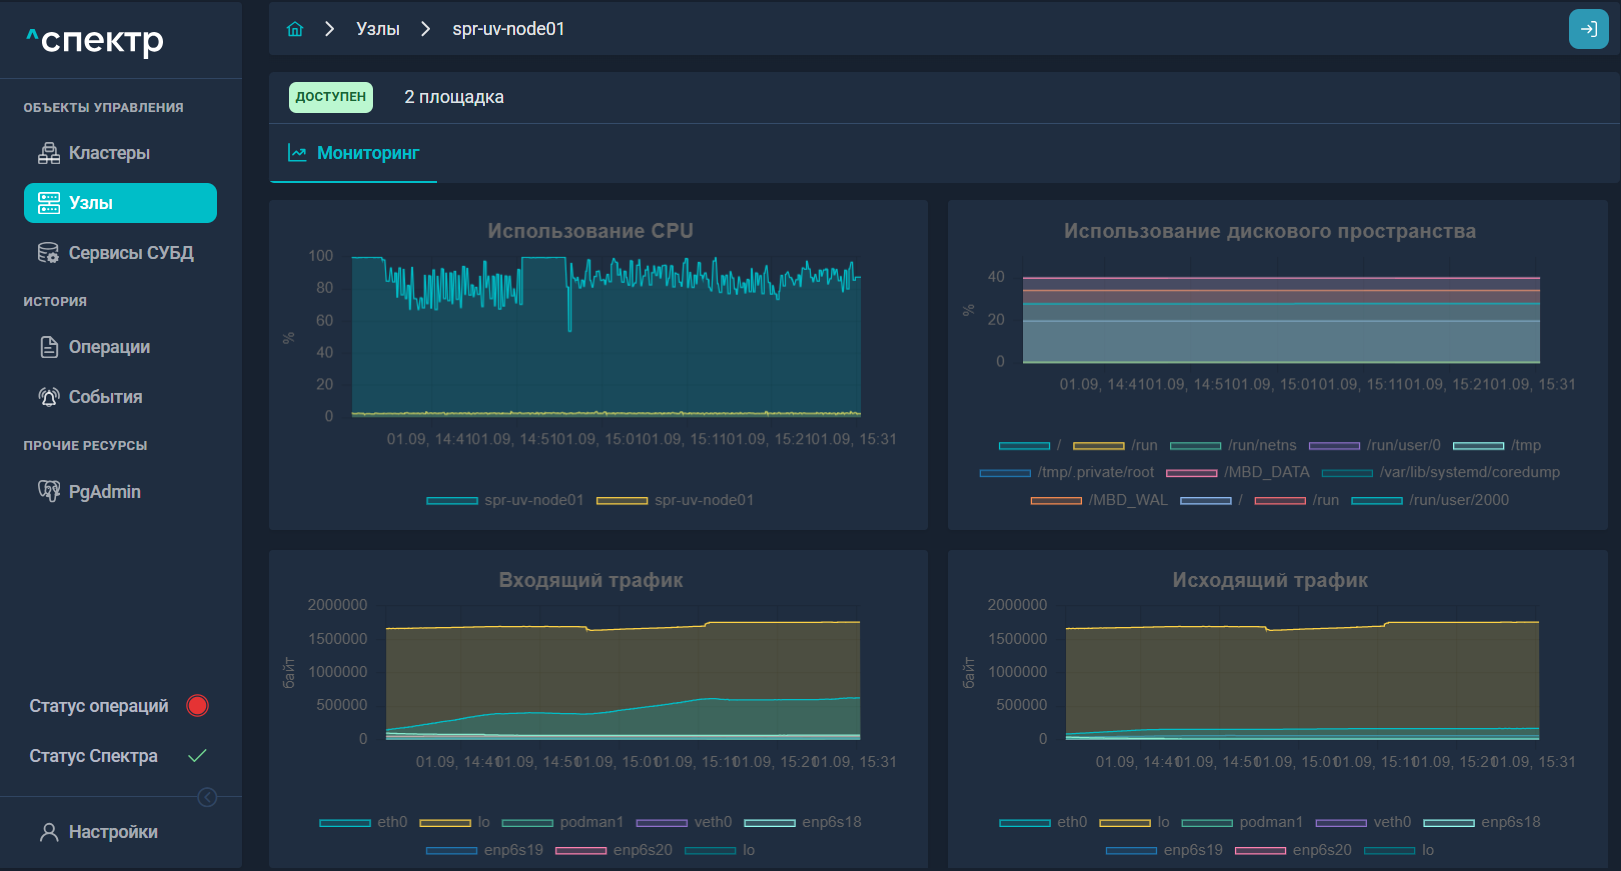Image resolution: width=1621 pixels, height=871 pixels.
Task: Toggle enp6s19 series in Исходящий трафик legend
Action: [x=1164, y=850]
